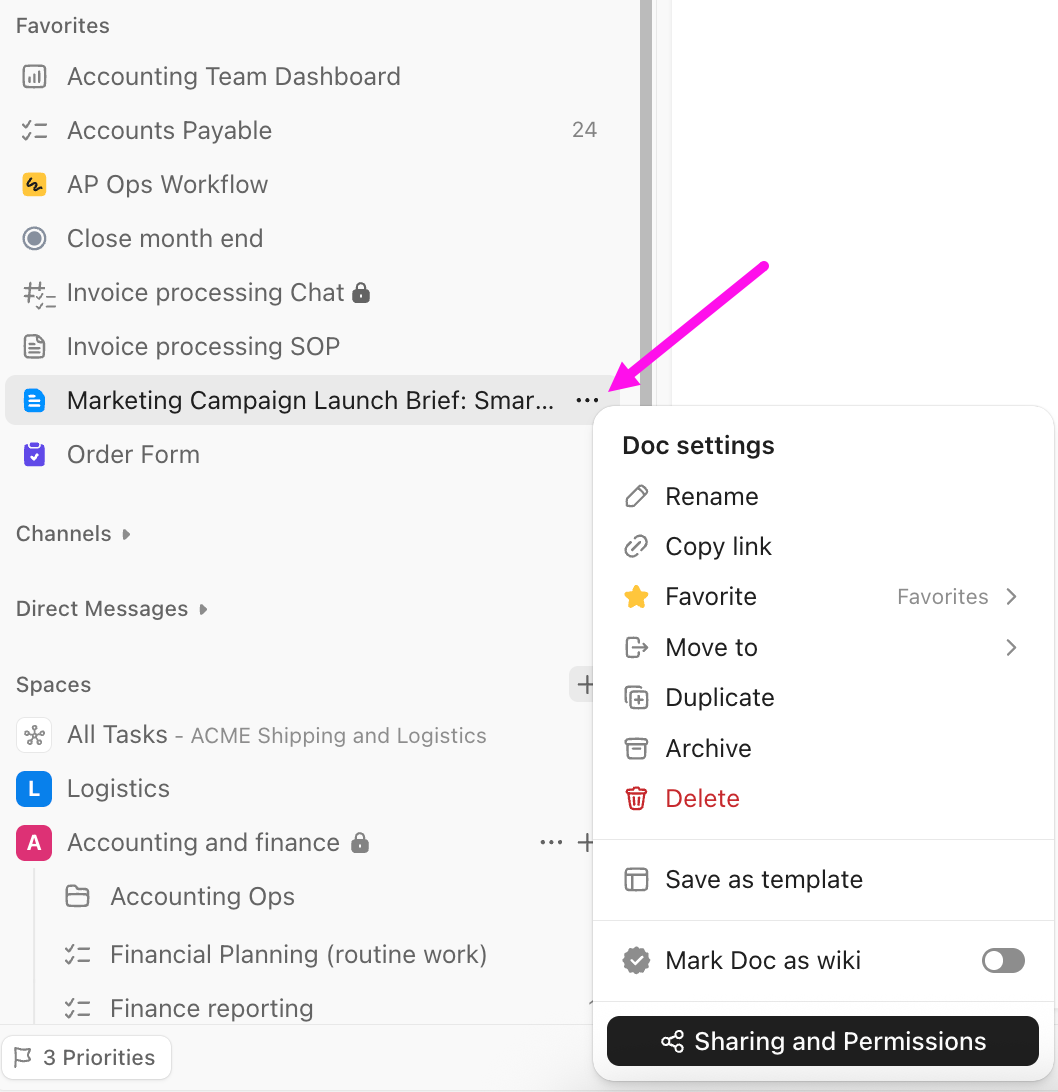Open 3 Priorities at the bottom
The image size is (1058, 1092).
87,1057
